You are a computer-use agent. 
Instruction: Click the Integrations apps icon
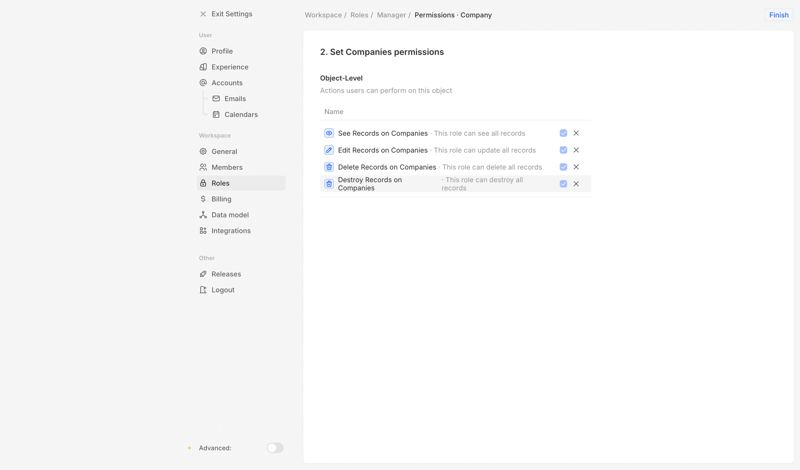tap(203, 231)
